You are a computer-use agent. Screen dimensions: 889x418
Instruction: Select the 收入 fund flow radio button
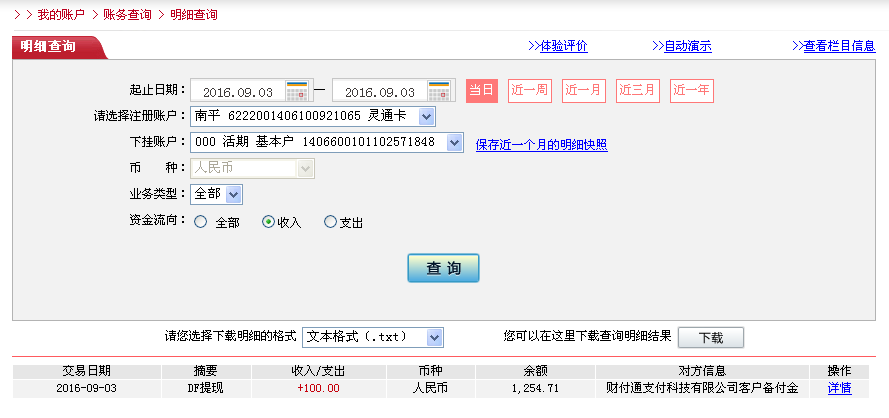pos(268,222)
